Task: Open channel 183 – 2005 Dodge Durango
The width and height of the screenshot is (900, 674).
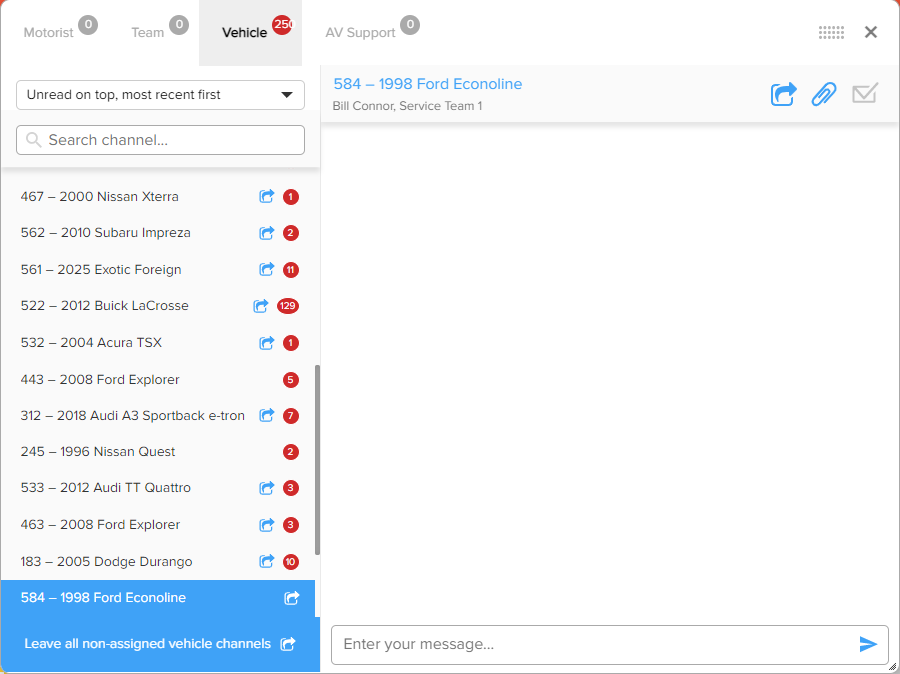Action: [x=158, y=561]
